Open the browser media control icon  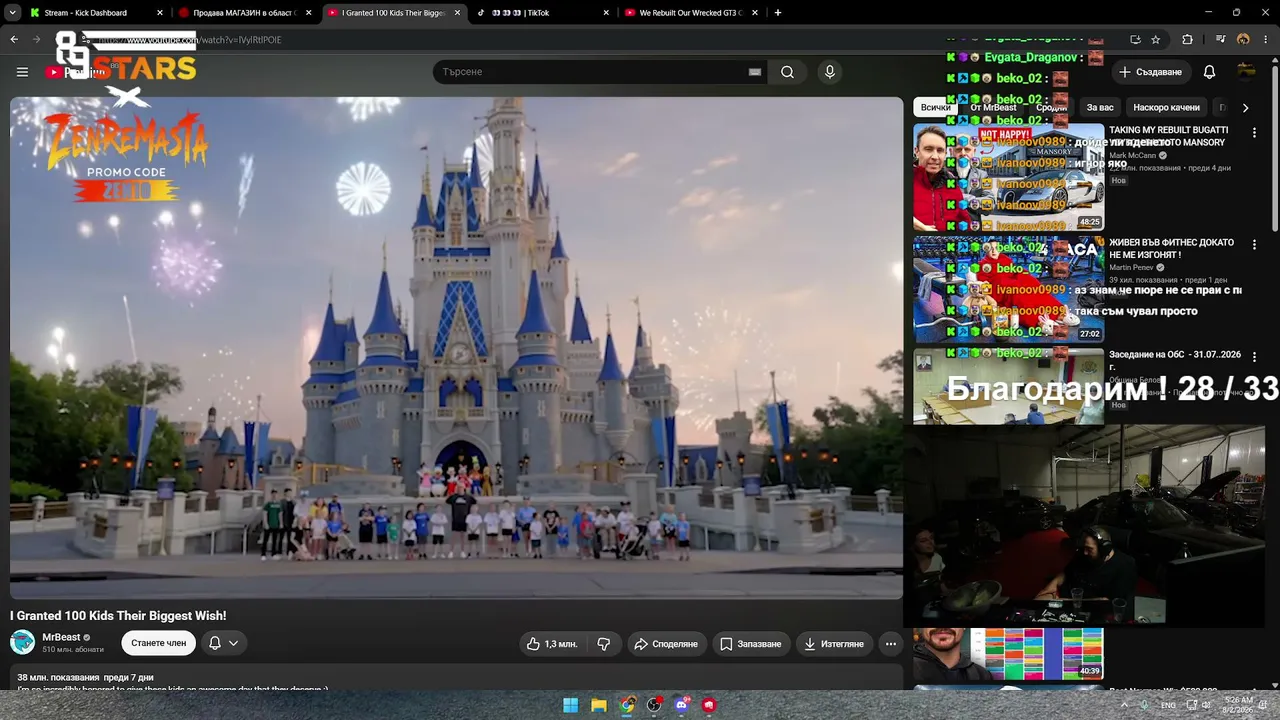pyautogui.click(x=1220, y=40)
